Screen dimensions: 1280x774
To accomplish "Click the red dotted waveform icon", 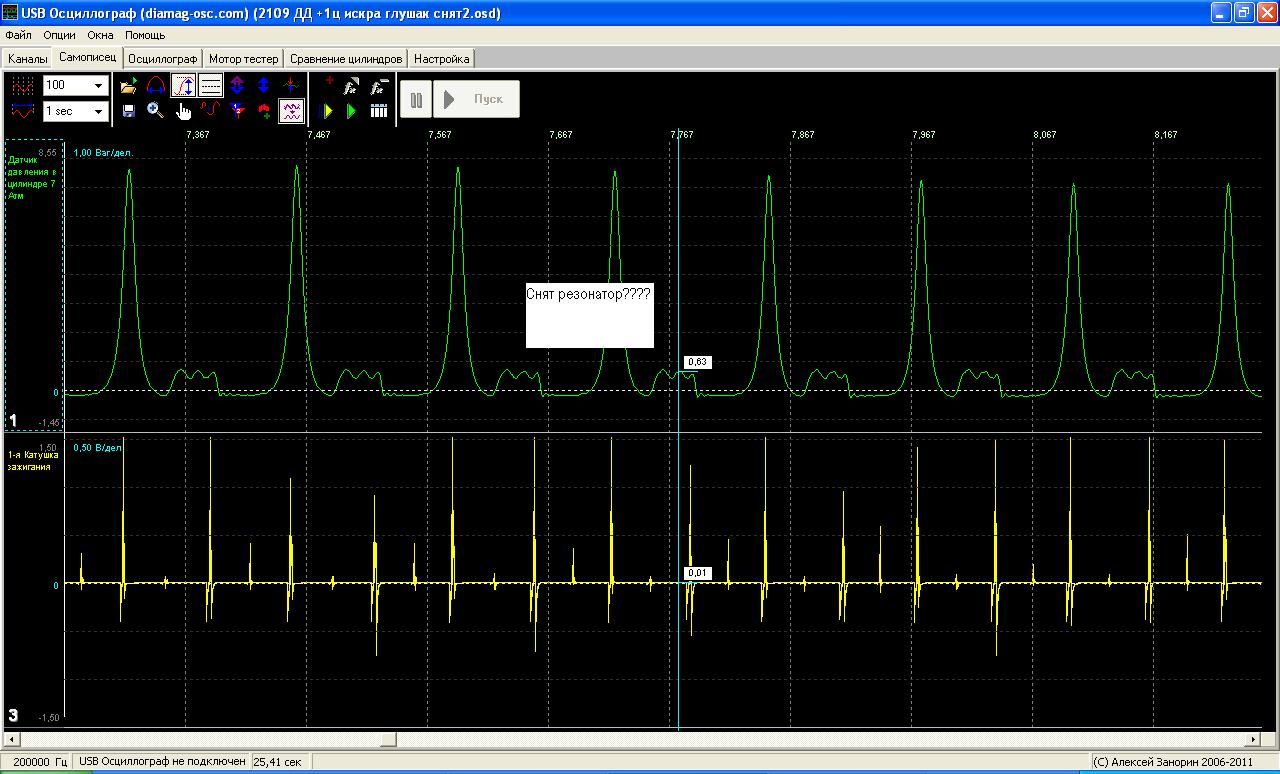I will pyautogui.click(x=22, y=86).
